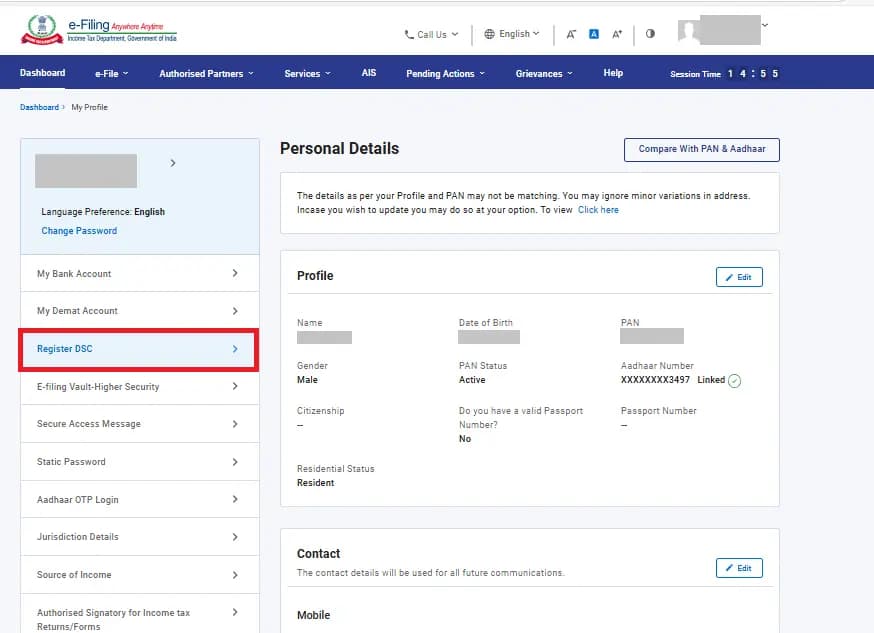Select the increase font size icon
Screen dimensions: 874x633
click(617, 33)
